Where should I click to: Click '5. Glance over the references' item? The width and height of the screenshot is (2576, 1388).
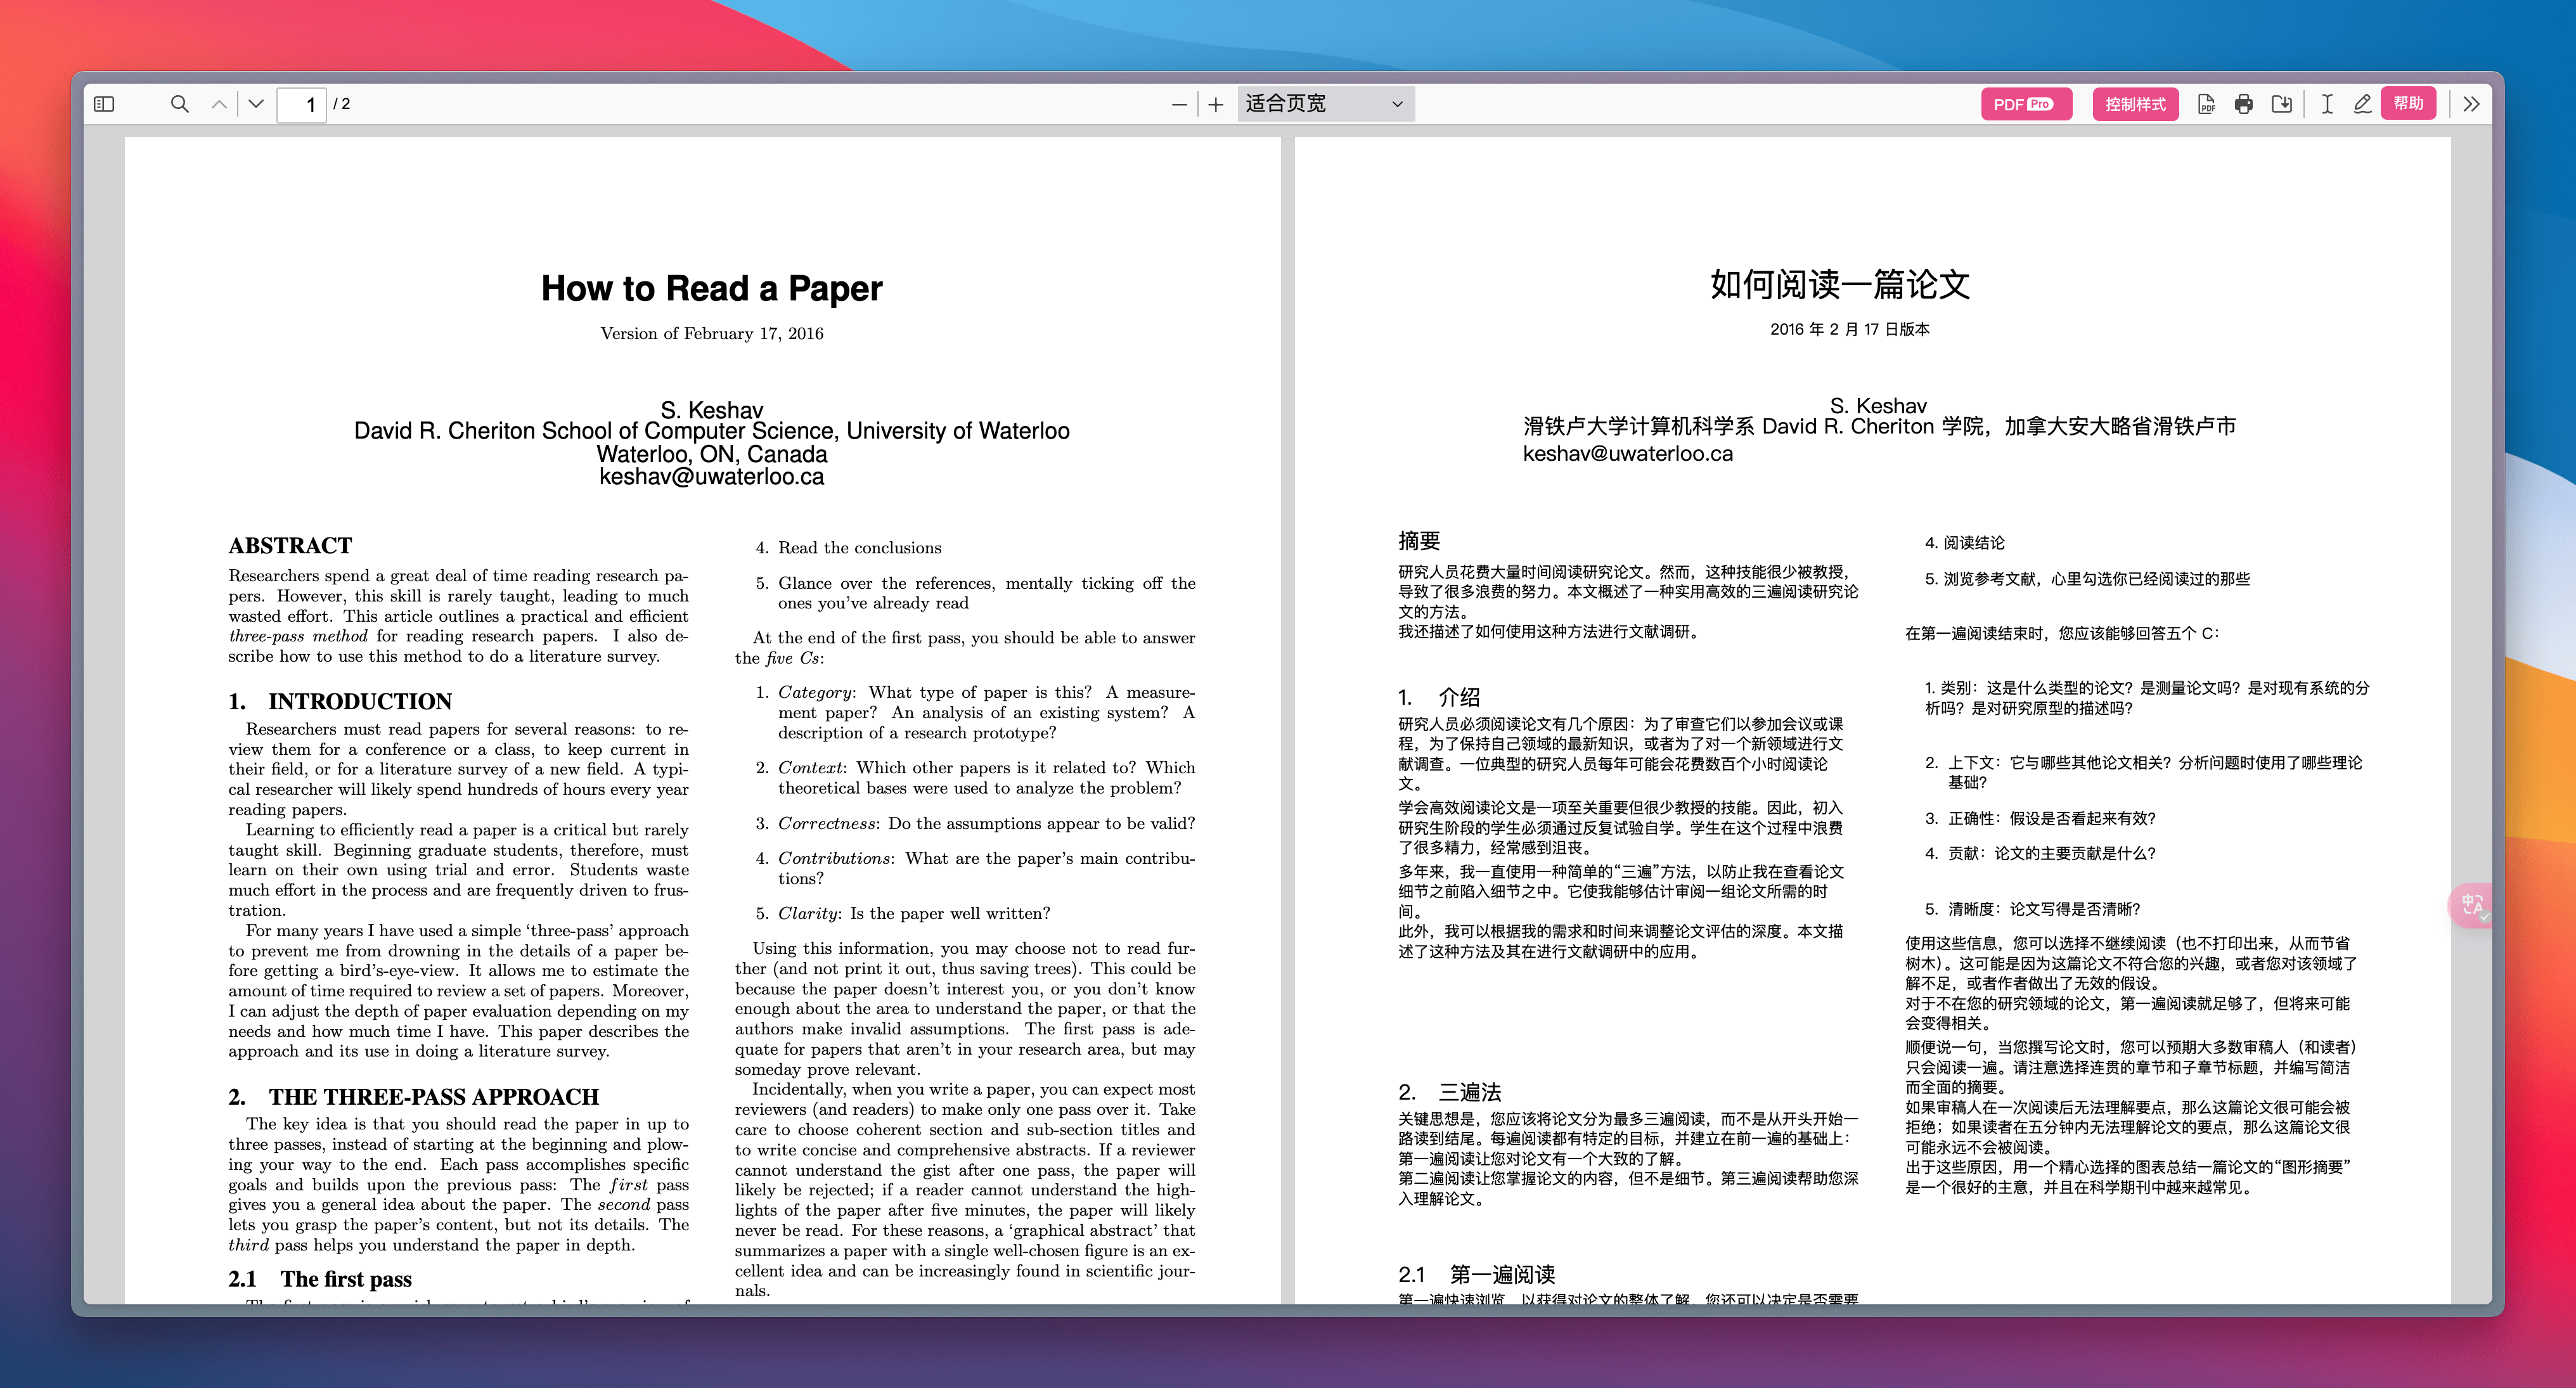click(x=975, y=593)
